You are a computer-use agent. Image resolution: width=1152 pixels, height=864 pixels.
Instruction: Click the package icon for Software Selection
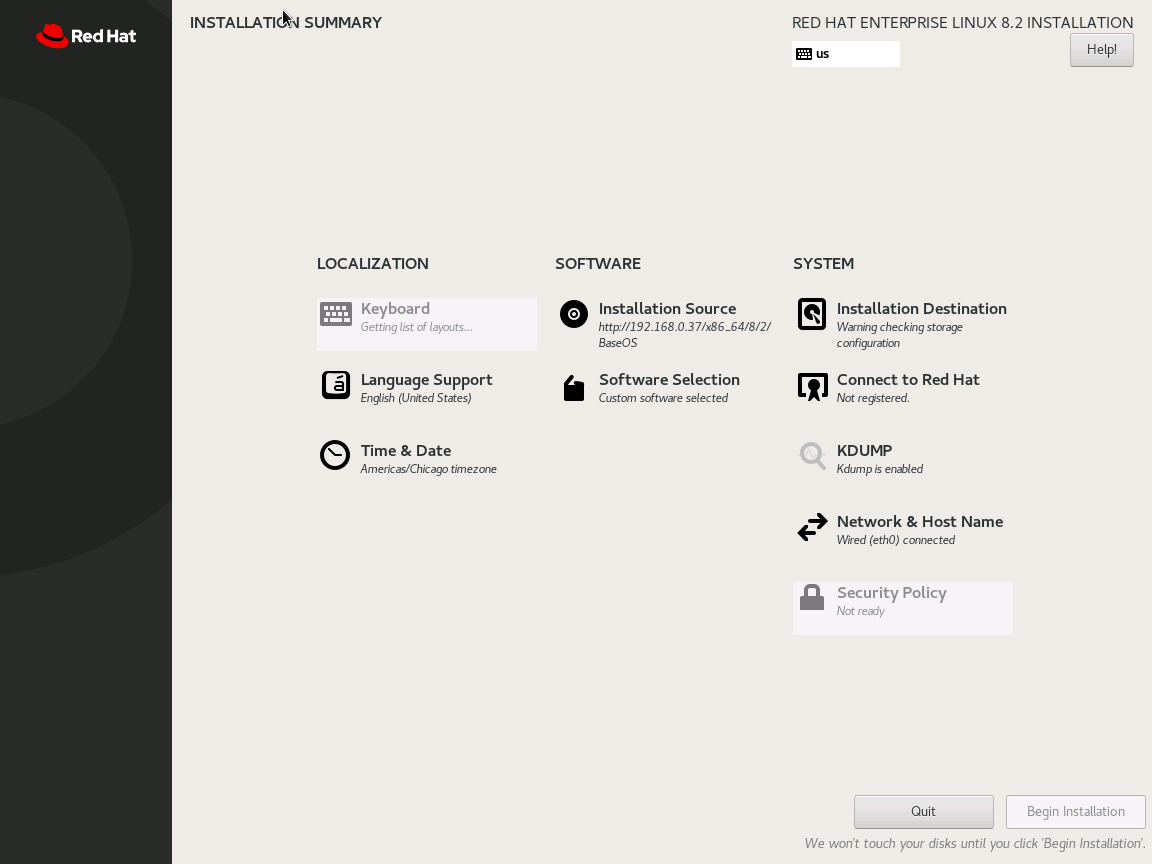click(574, 388)
